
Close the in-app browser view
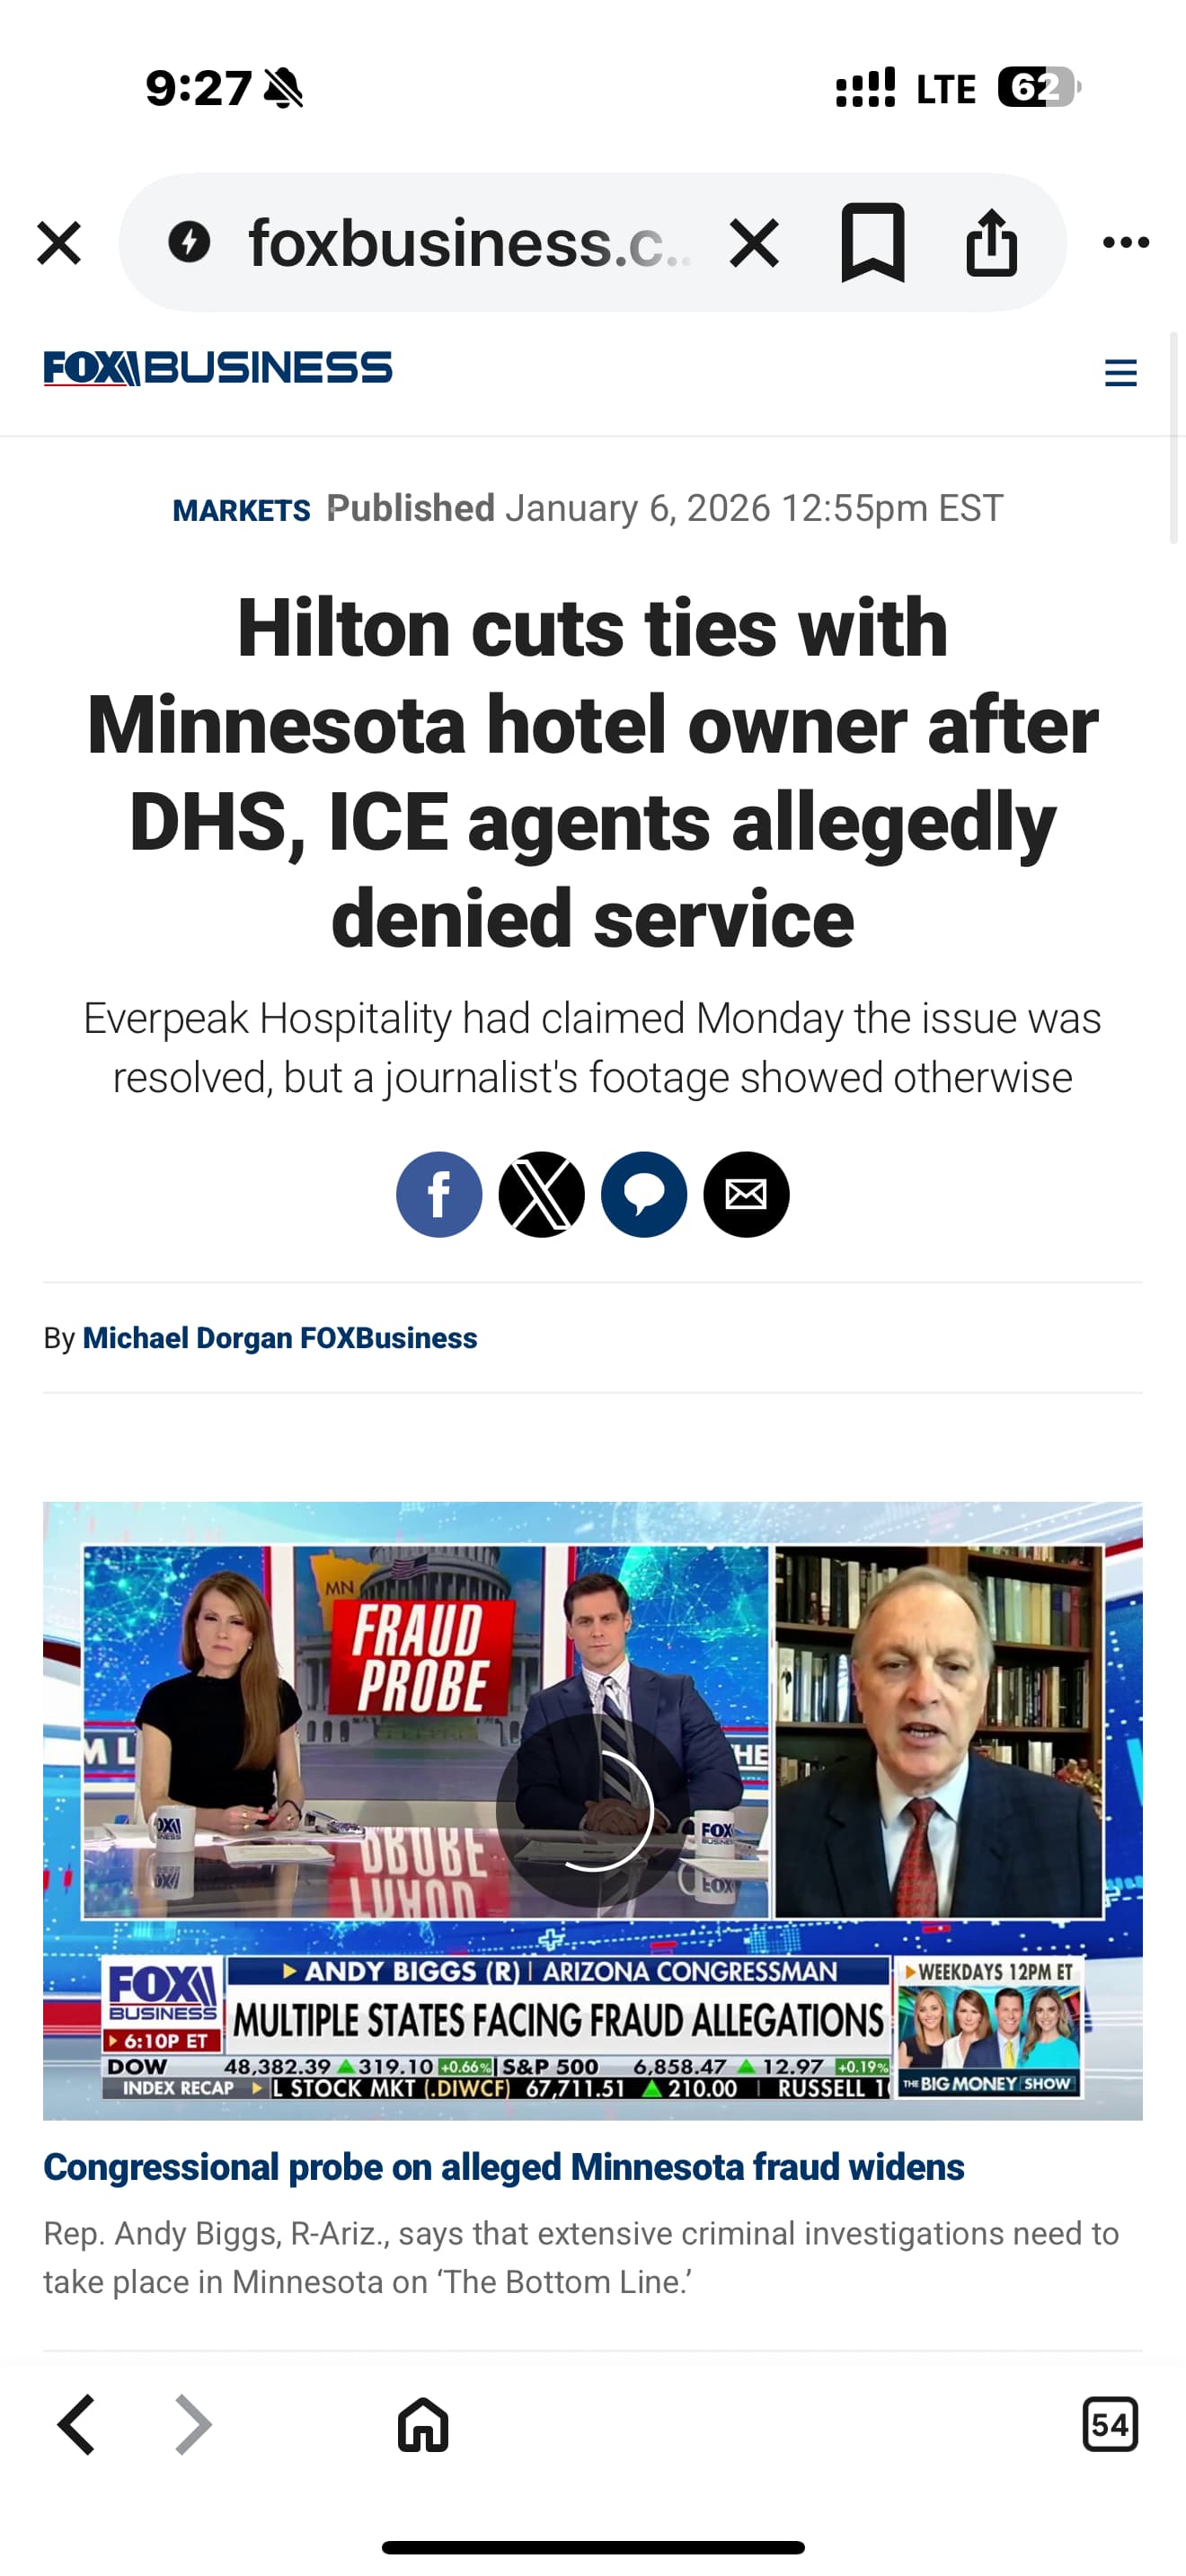click(58, 243)
